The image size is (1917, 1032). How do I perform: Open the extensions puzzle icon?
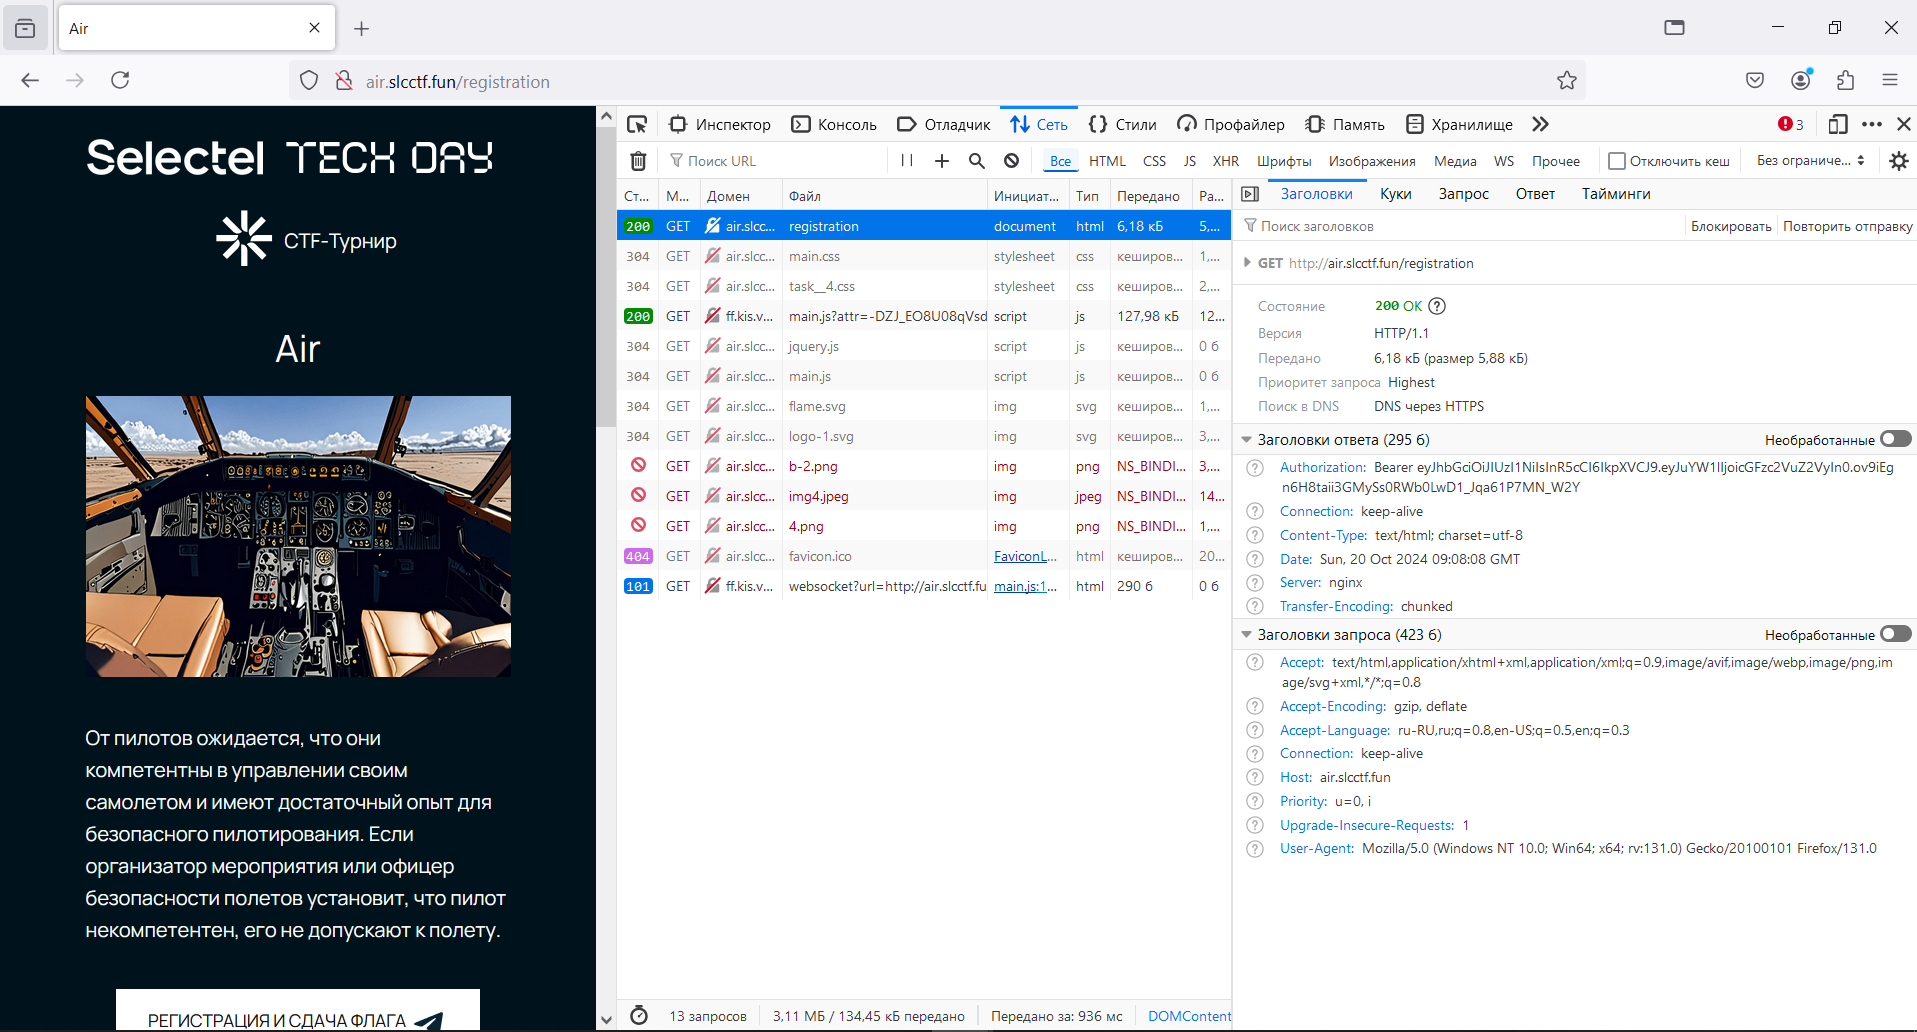pyautogui.click(x=1846, y=80)
